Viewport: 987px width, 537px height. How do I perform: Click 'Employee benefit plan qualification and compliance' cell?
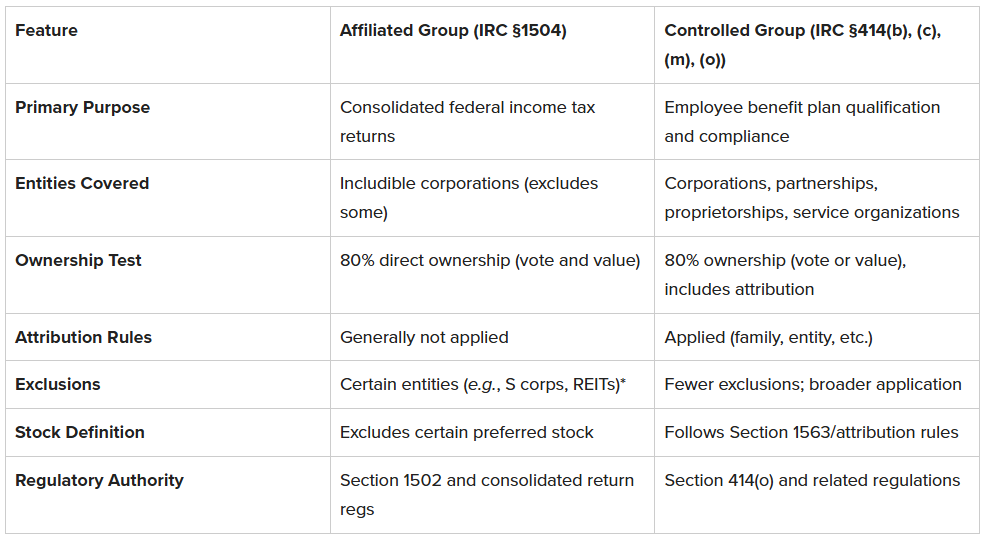coord(802,121)
